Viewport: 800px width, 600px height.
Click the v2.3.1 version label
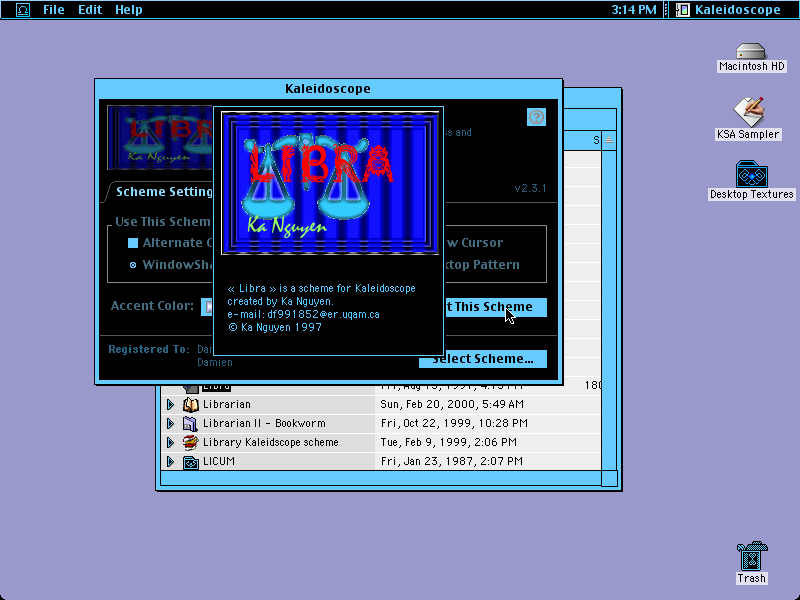point(530,188)
